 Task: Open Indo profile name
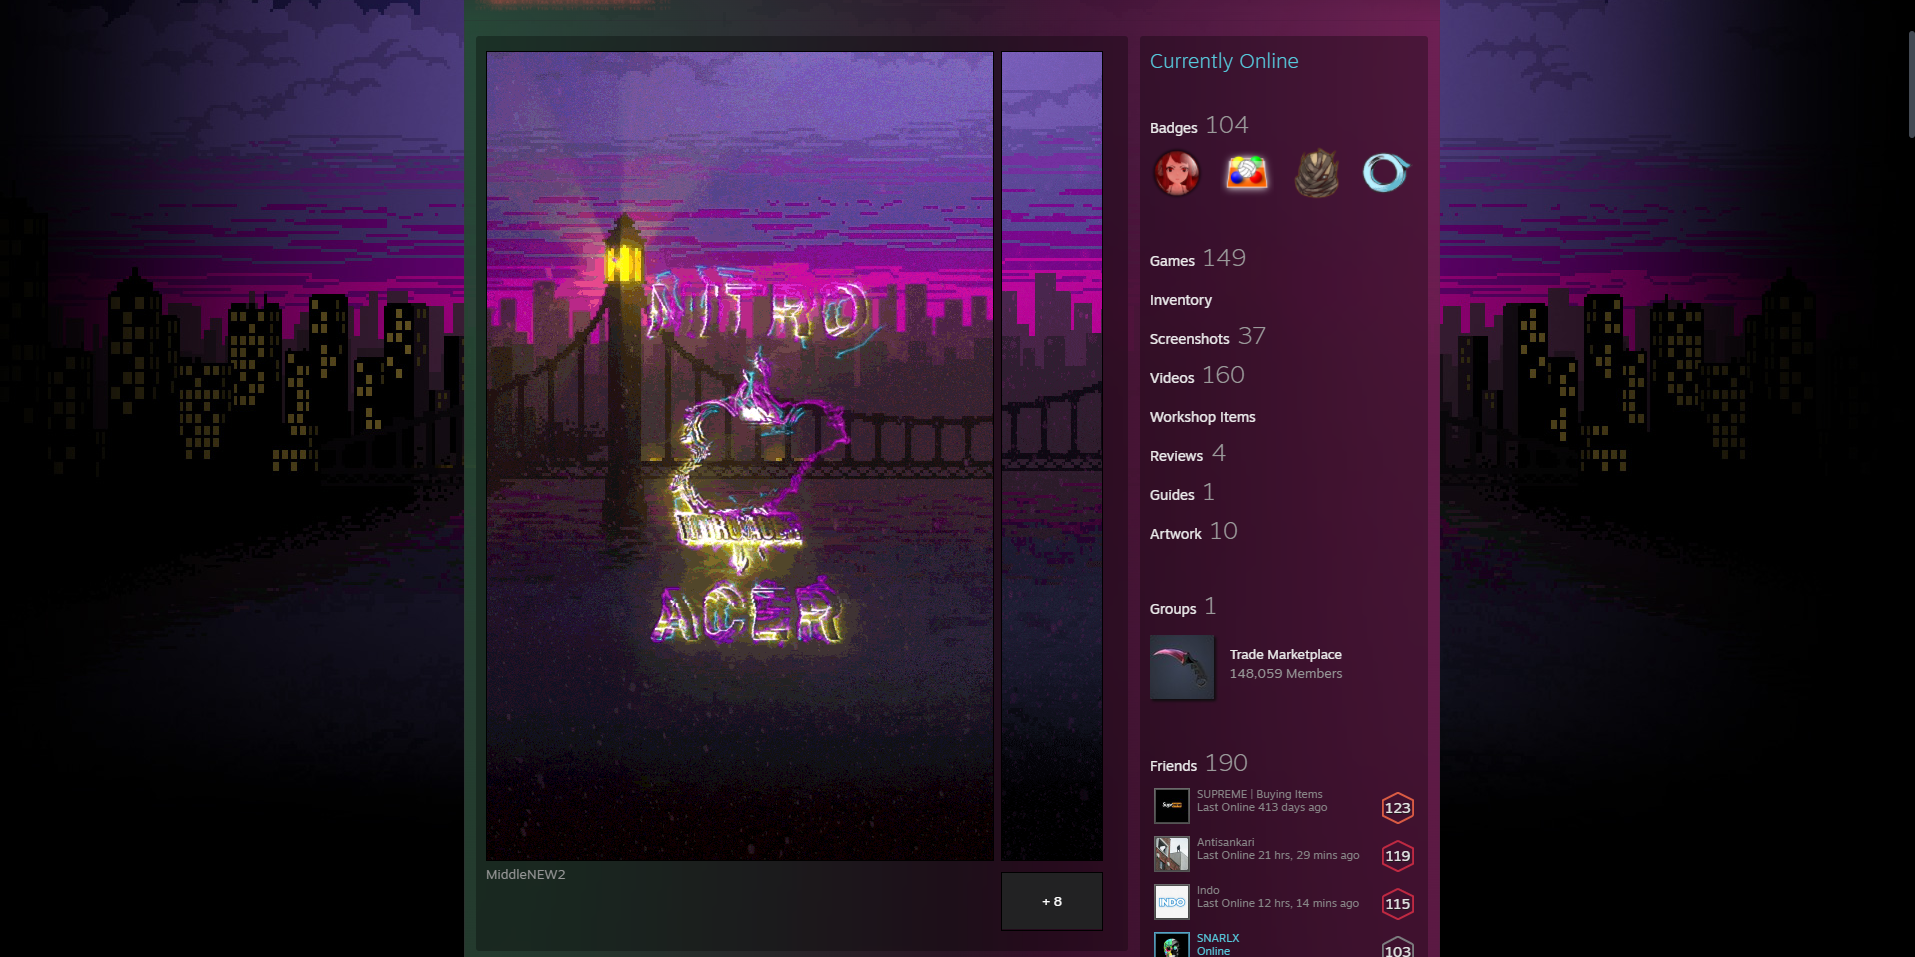click(x=1208, y=890)
